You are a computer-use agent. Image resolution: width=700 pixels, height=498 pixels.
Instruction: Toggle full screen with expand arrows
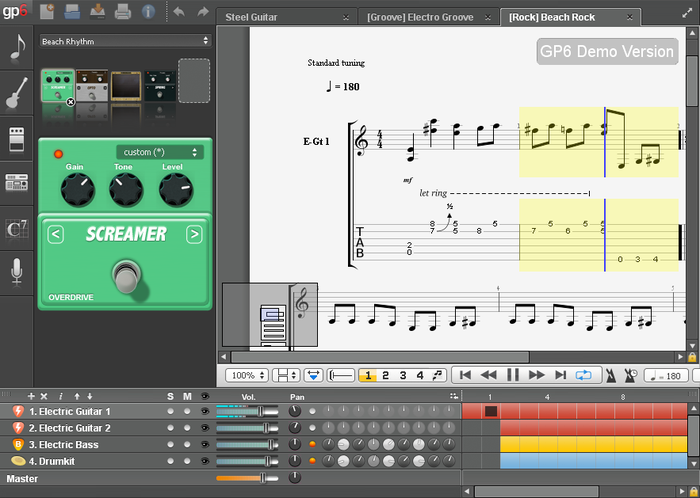(x=687, y=13)
